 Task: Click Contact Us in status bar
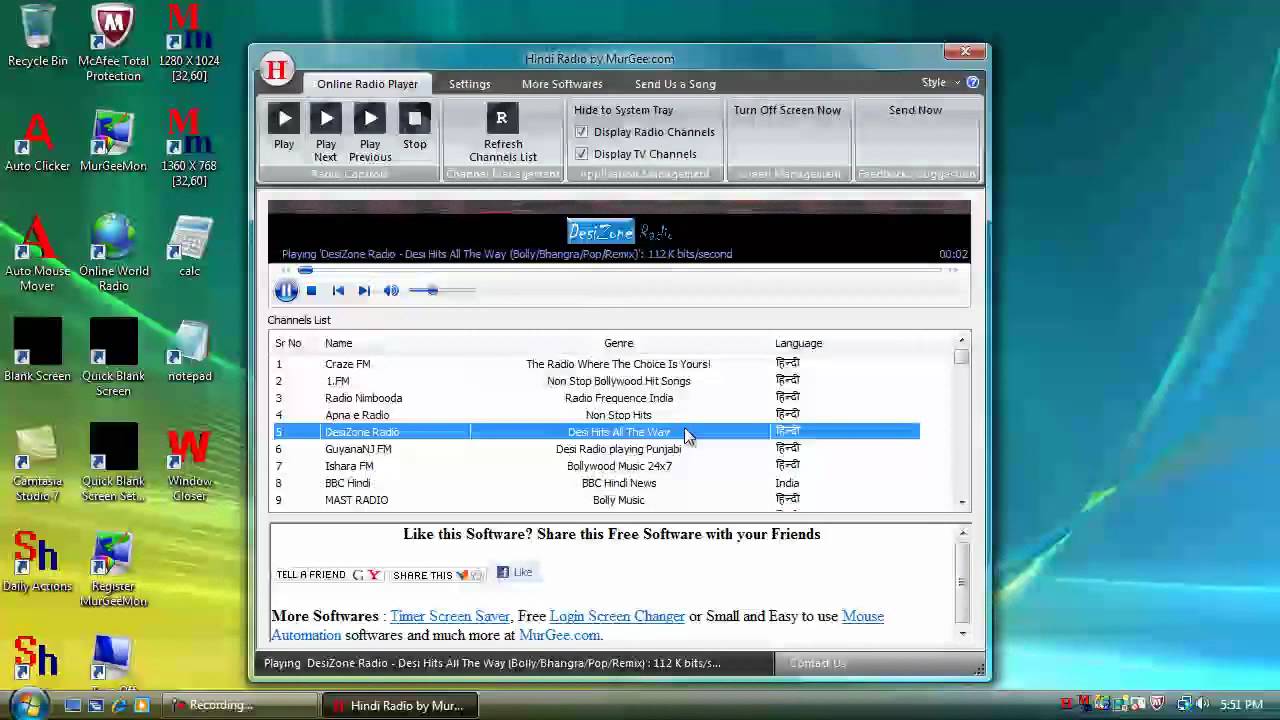(817, 663)
